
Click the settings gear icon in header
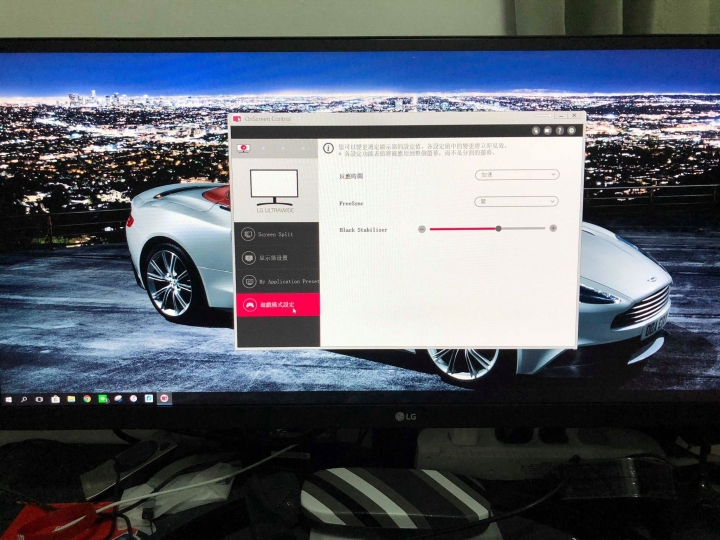tap(571, 130)
